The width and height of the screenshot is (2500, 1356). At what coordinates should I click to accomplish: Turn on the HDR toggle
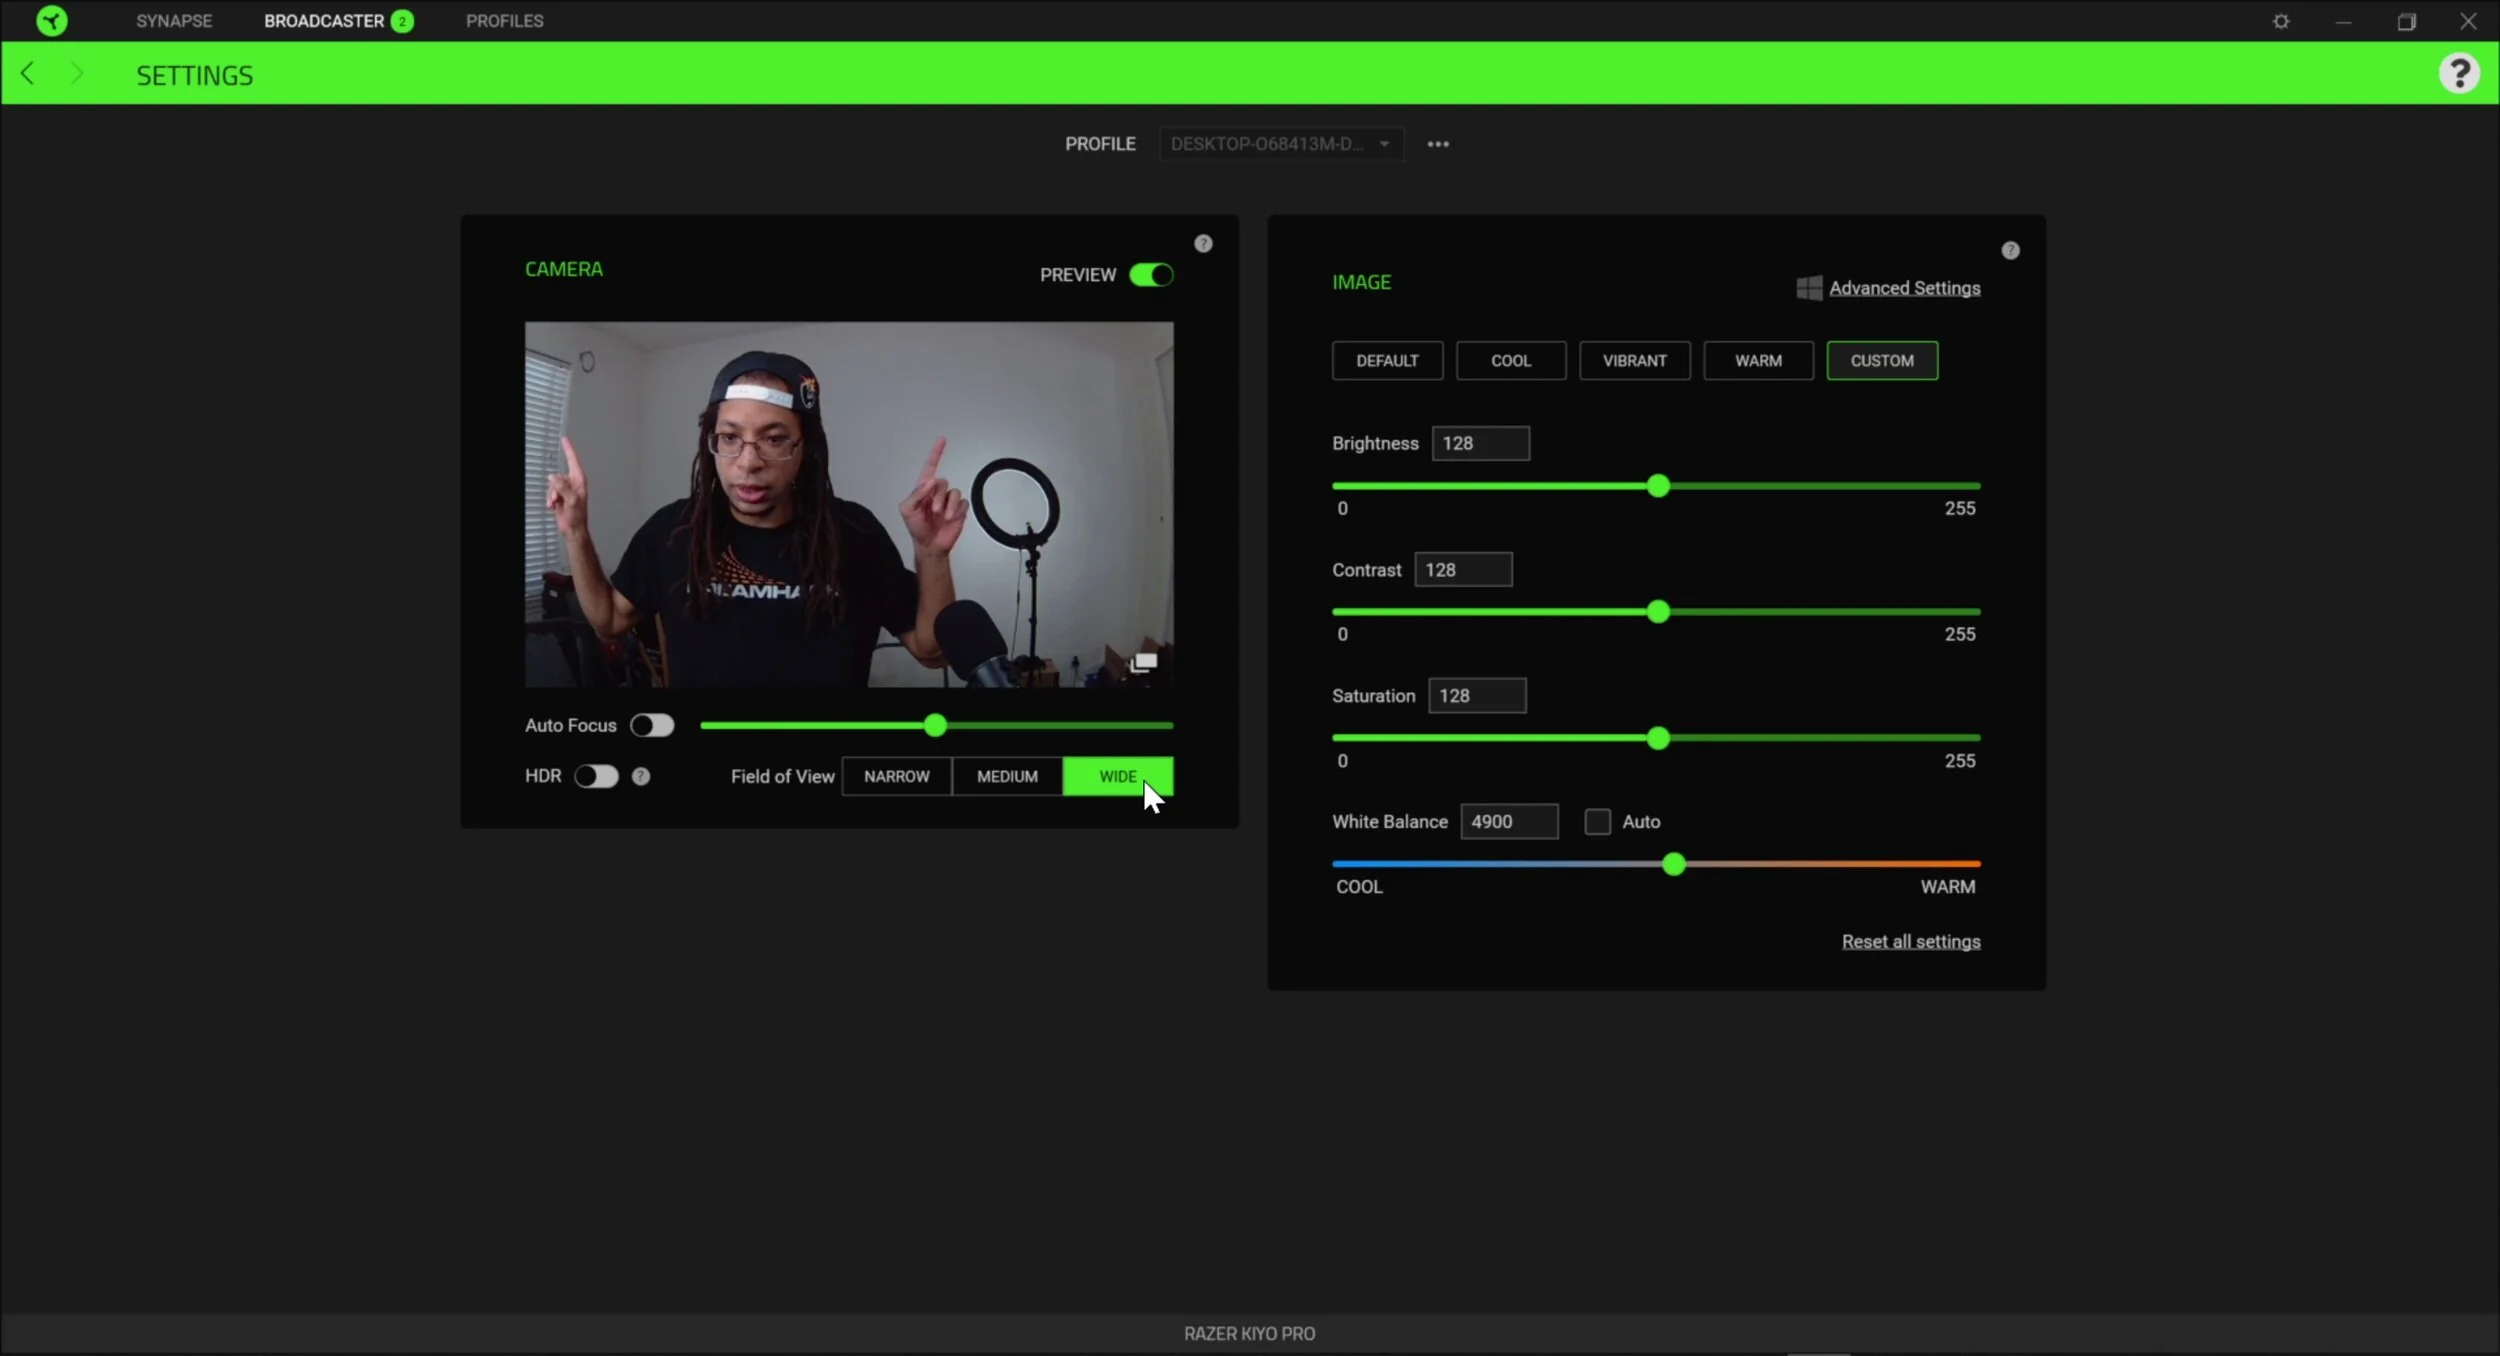[596, 776]
